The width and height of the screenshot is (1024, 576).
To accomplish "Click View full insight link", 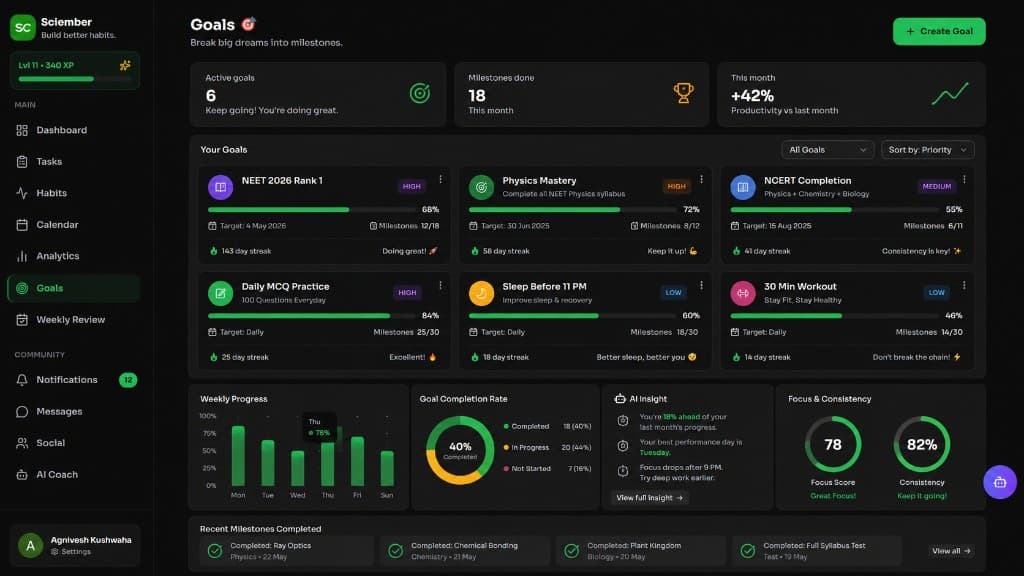I will [649, 498].
